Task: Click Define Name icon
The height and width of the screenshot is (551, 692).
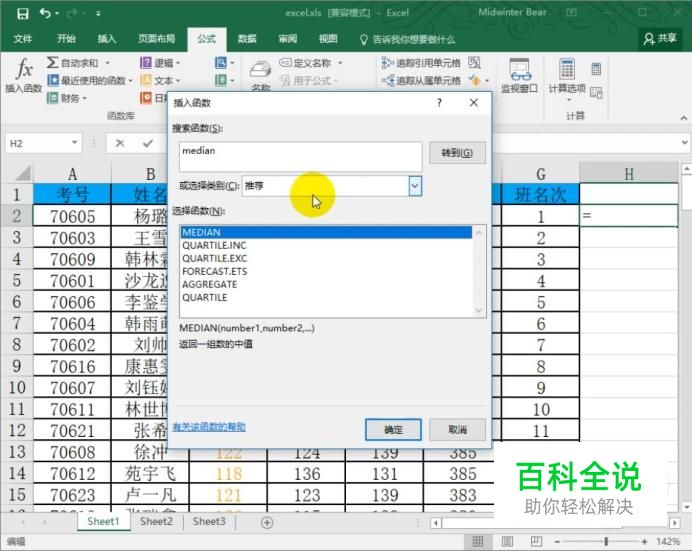Action: [285, 63]
